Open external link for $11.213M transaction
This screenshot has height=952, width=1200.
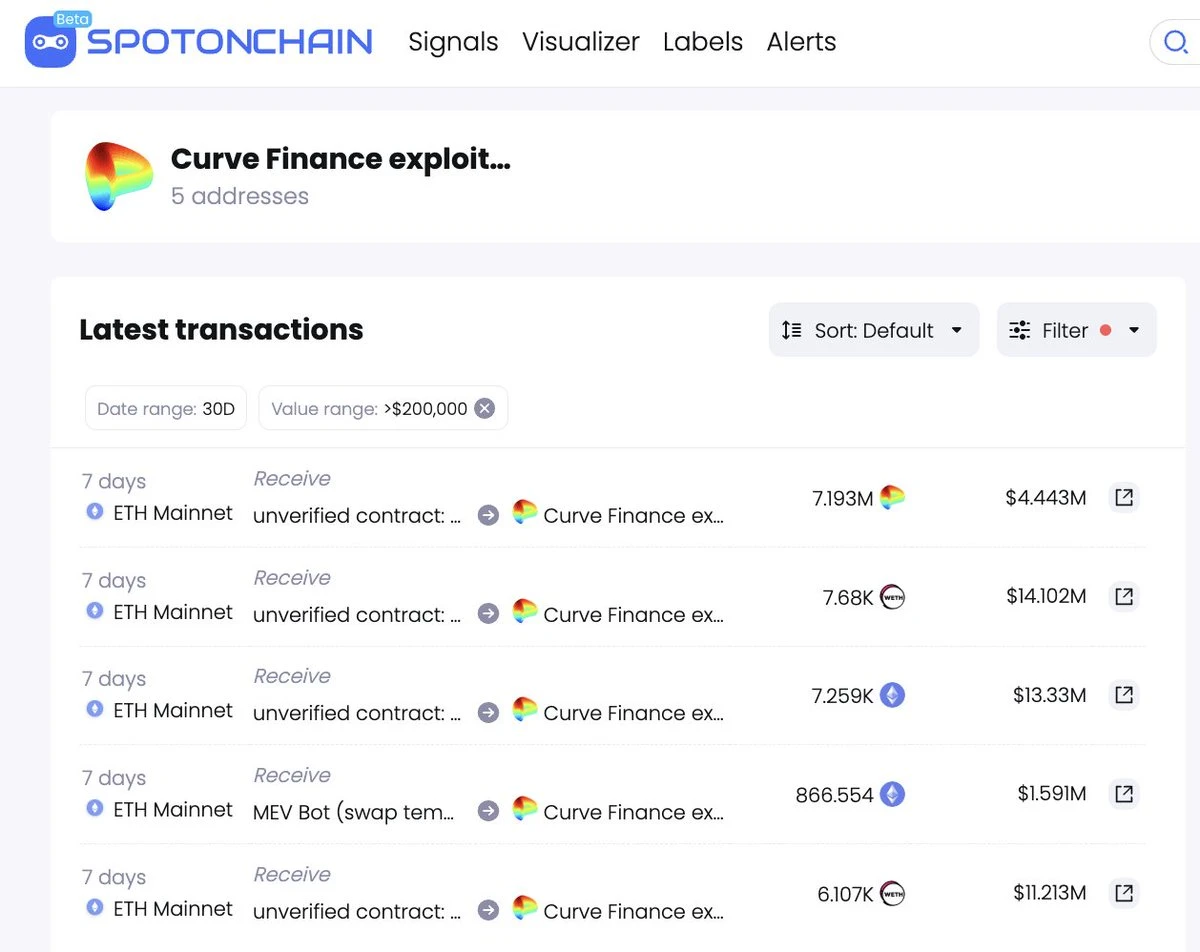(x=1124, y=893)
